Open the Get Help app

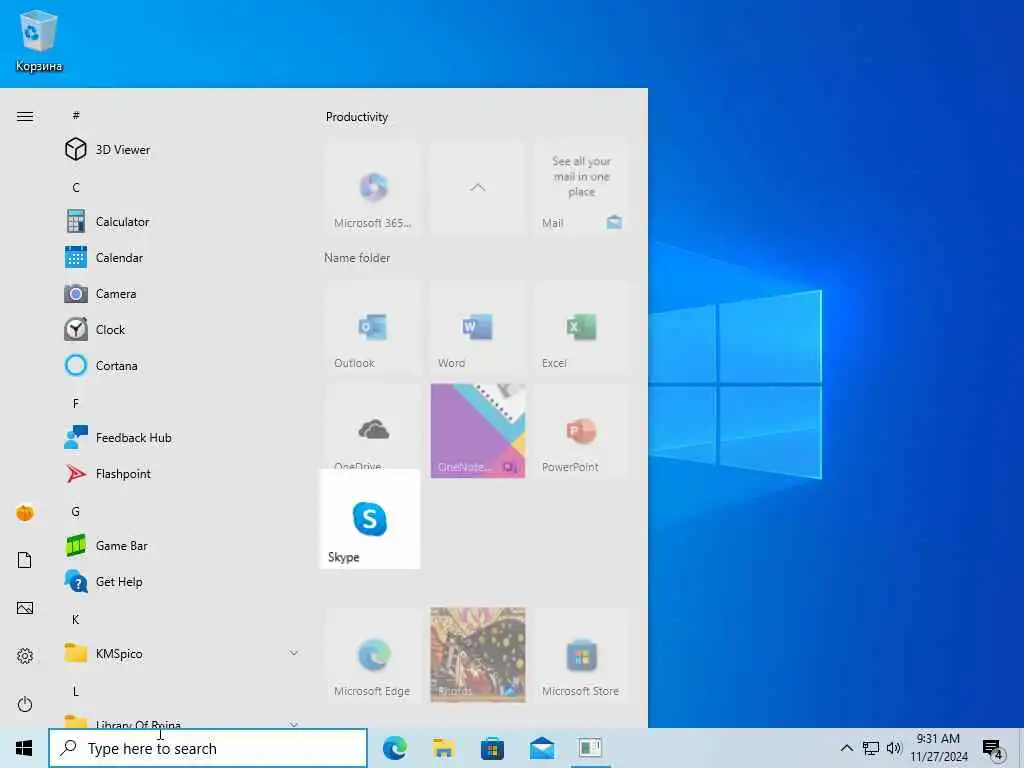(180, 581)
